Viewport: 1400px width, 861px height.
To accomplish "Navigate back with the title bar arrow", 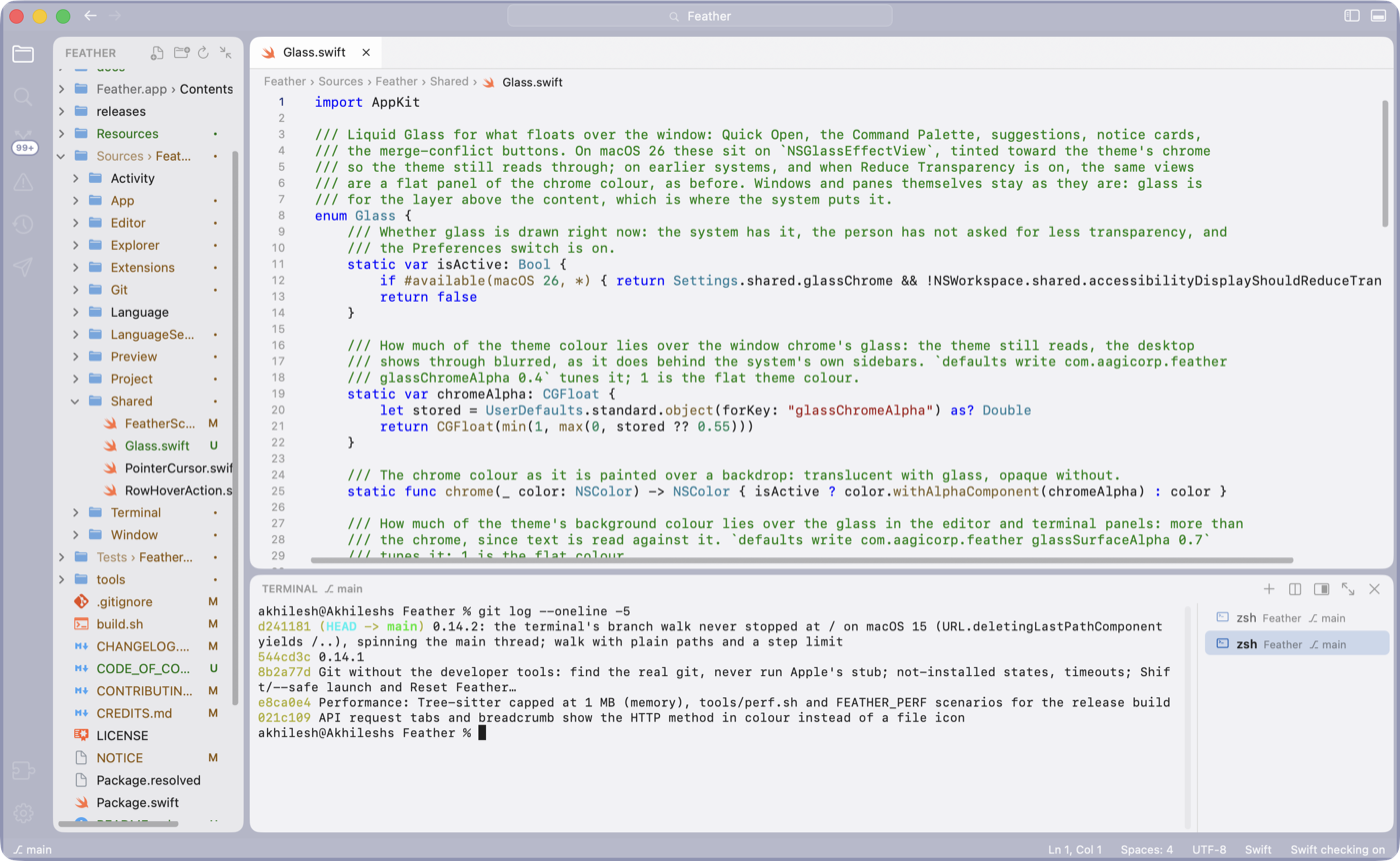I will tap(91, 16).
